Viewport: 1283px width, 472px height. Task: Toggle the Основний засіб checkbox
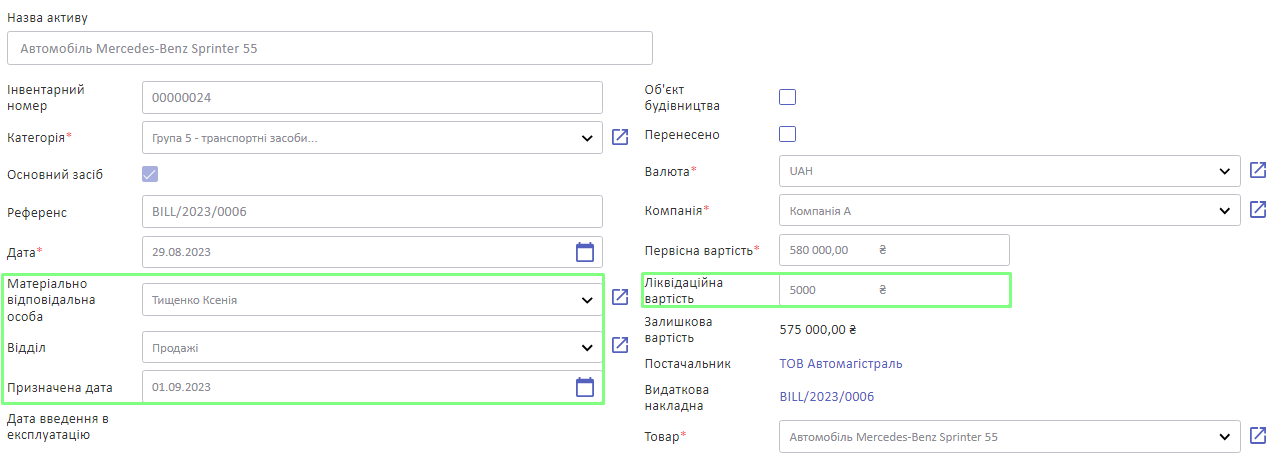pyautogui.click(x=150, y=174)
